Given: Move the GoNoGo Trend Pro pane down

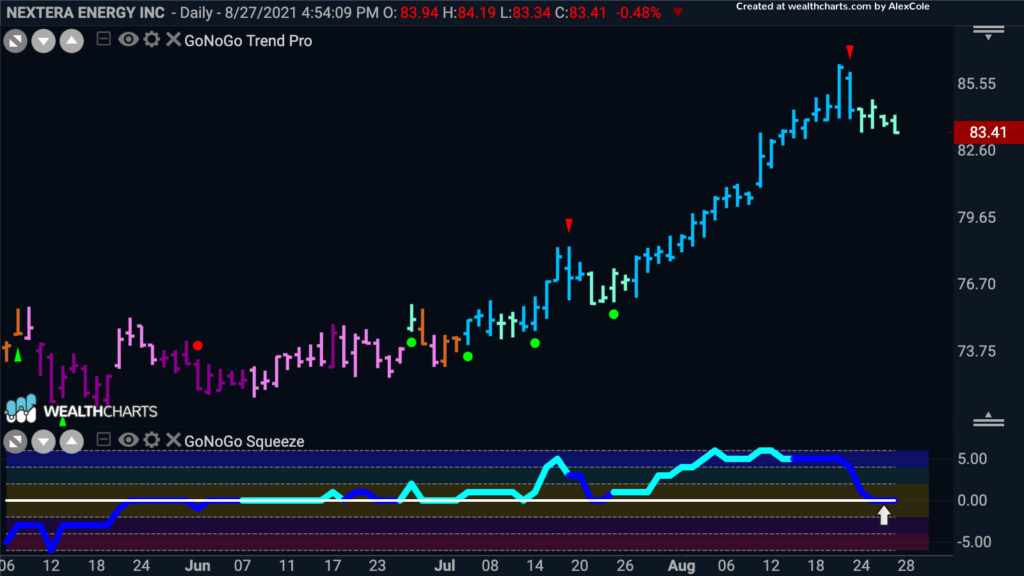Looking at the screenshot, I should (x=43, y=41).
